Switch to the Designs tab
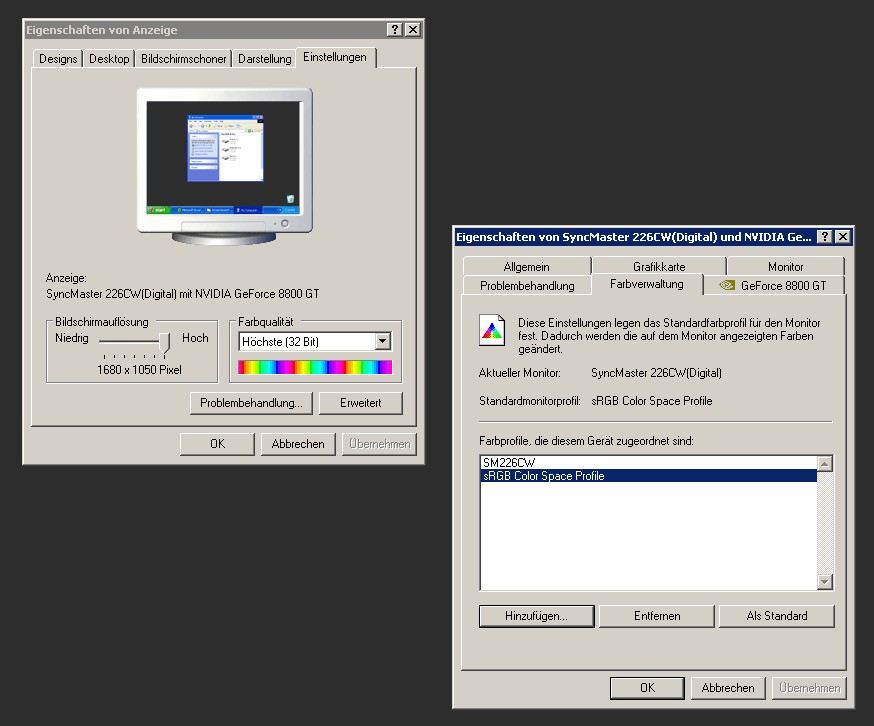This screenshot has width=874, height=726. click(58, 59)
